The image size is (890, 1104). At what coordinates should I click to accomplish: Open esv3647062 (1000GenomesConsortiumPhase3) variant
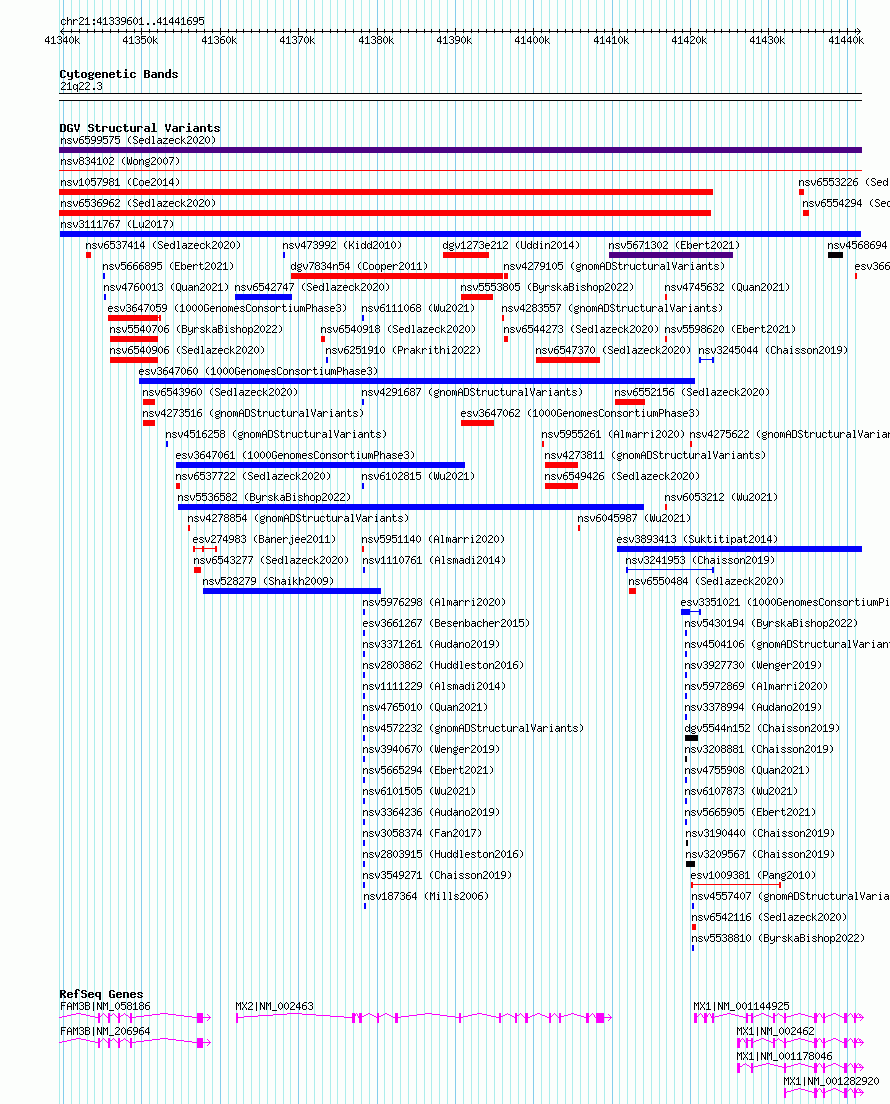coord(580,413)
